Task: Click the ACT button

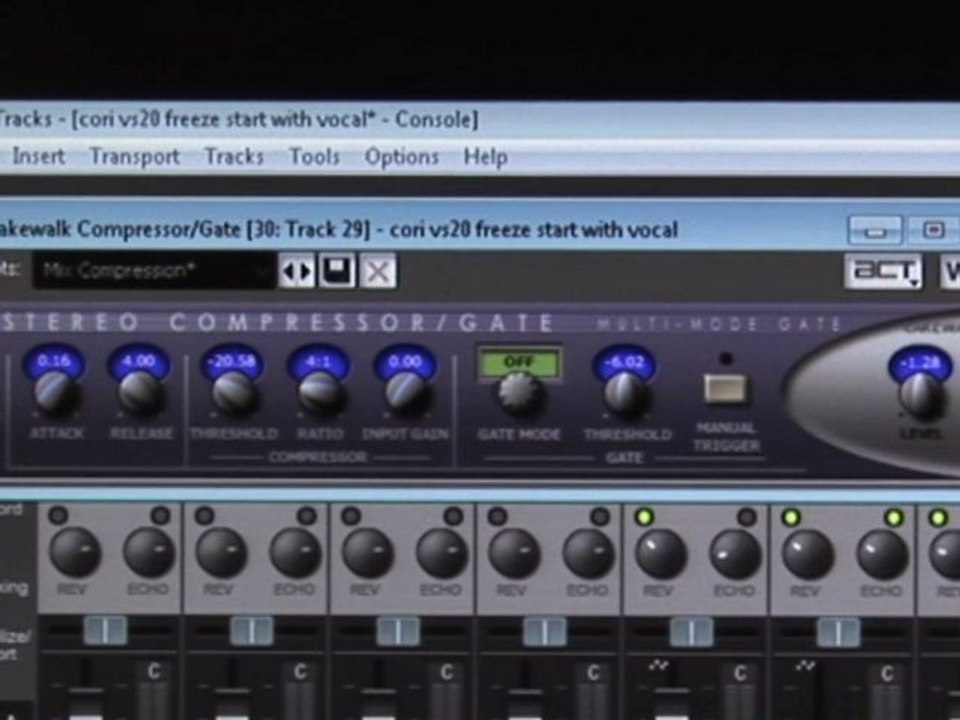Action: [883, 271]
